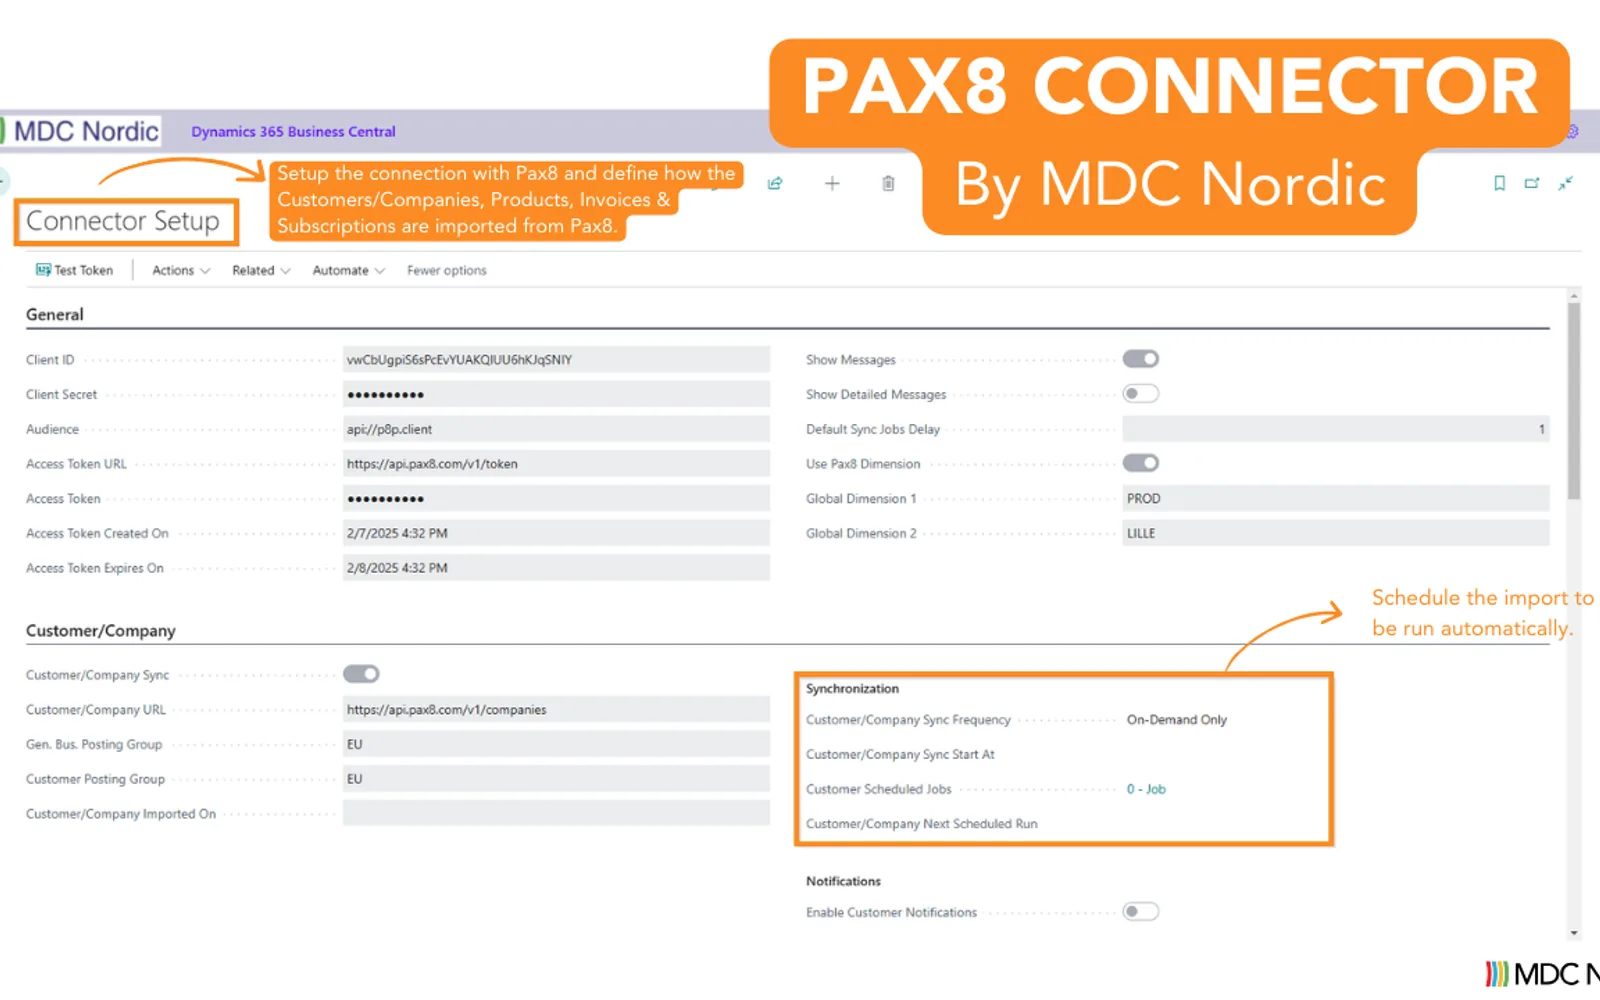Viewport: 1600px width, 1000px height.
Task: Click the MDC Nordic company name
Action: [x=86, y=131]
